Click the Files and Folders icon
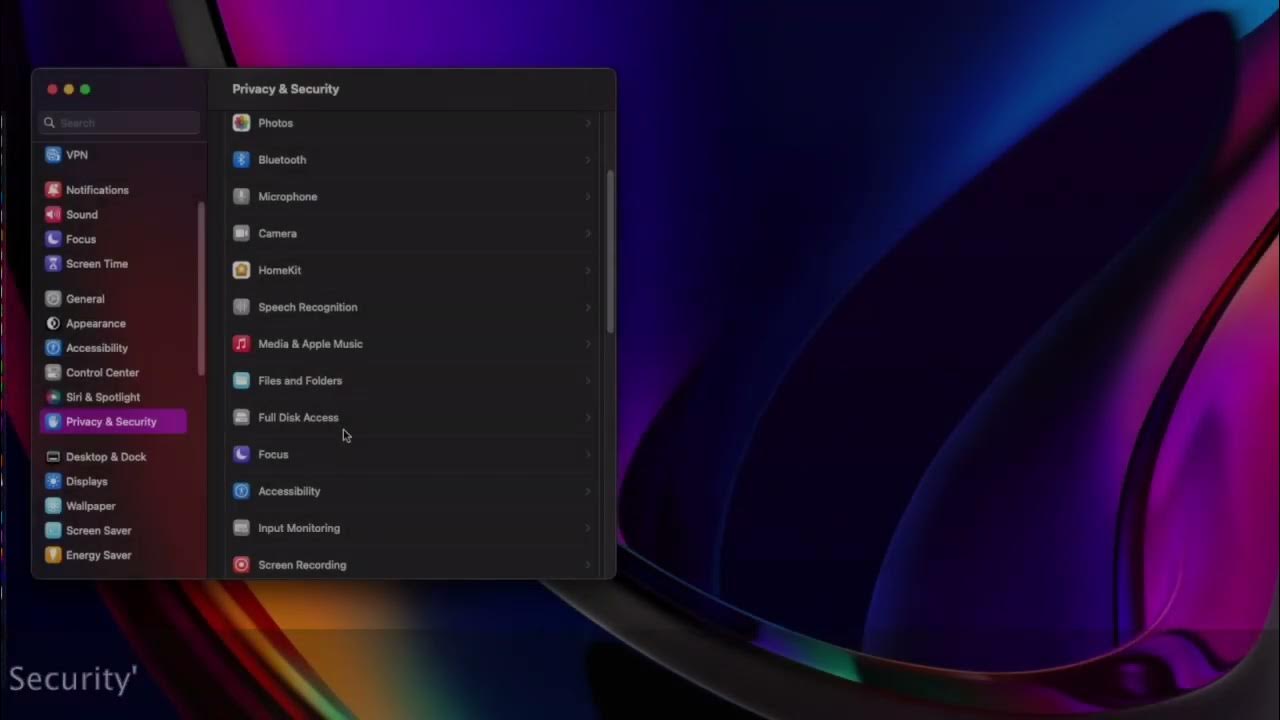Screen dimensions: 1280x720 [241, 381]
